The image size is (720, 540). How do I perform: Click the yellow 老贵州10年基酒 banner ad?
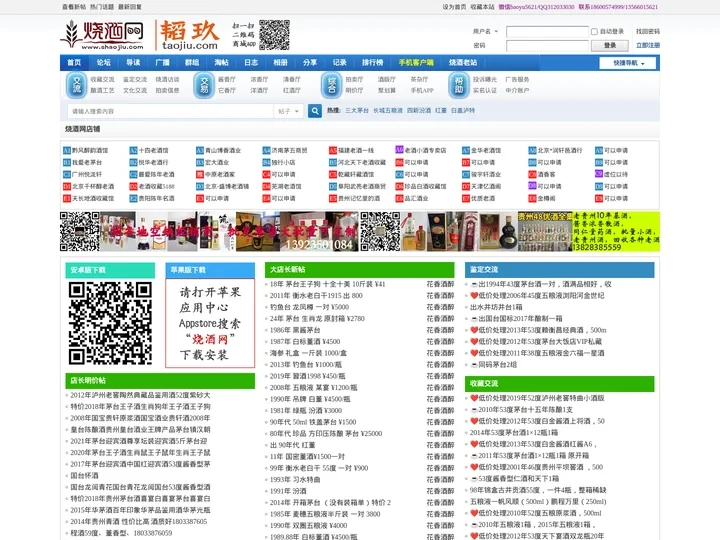616,231
